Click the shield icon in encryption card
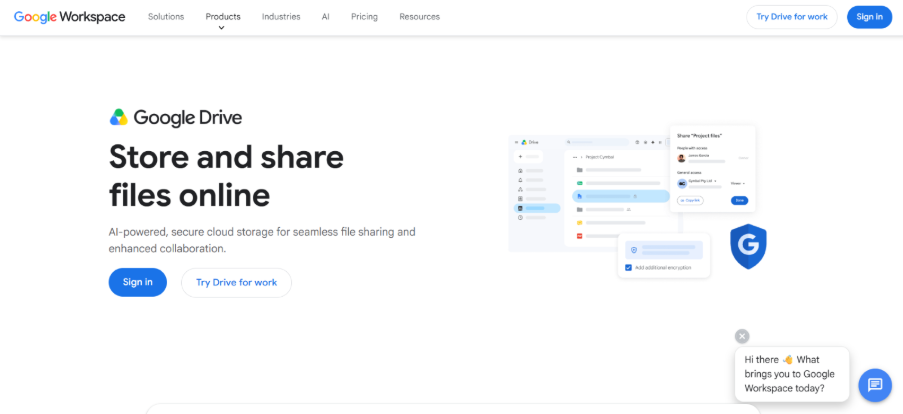Screen dimensions: 903x414 pos(634,250)
